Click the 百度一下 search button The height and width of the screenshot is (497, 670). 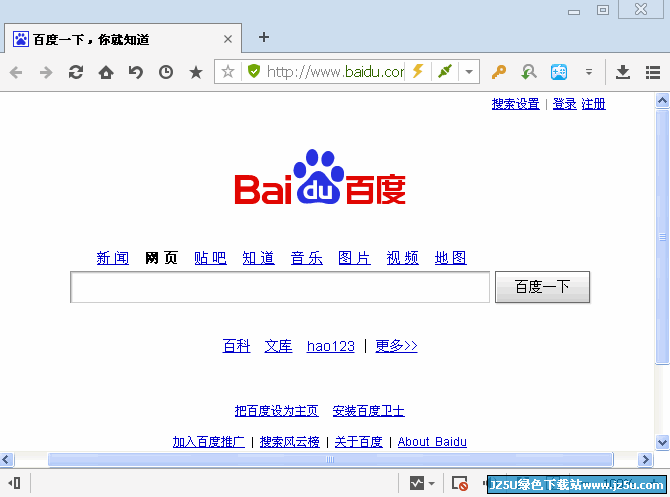click(x=542, y=287)
